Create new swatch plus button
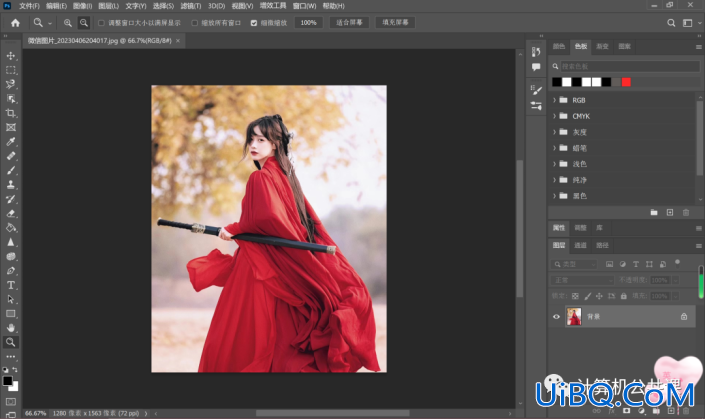This screenshot has height=419, width=705. [x=670, y=213]
